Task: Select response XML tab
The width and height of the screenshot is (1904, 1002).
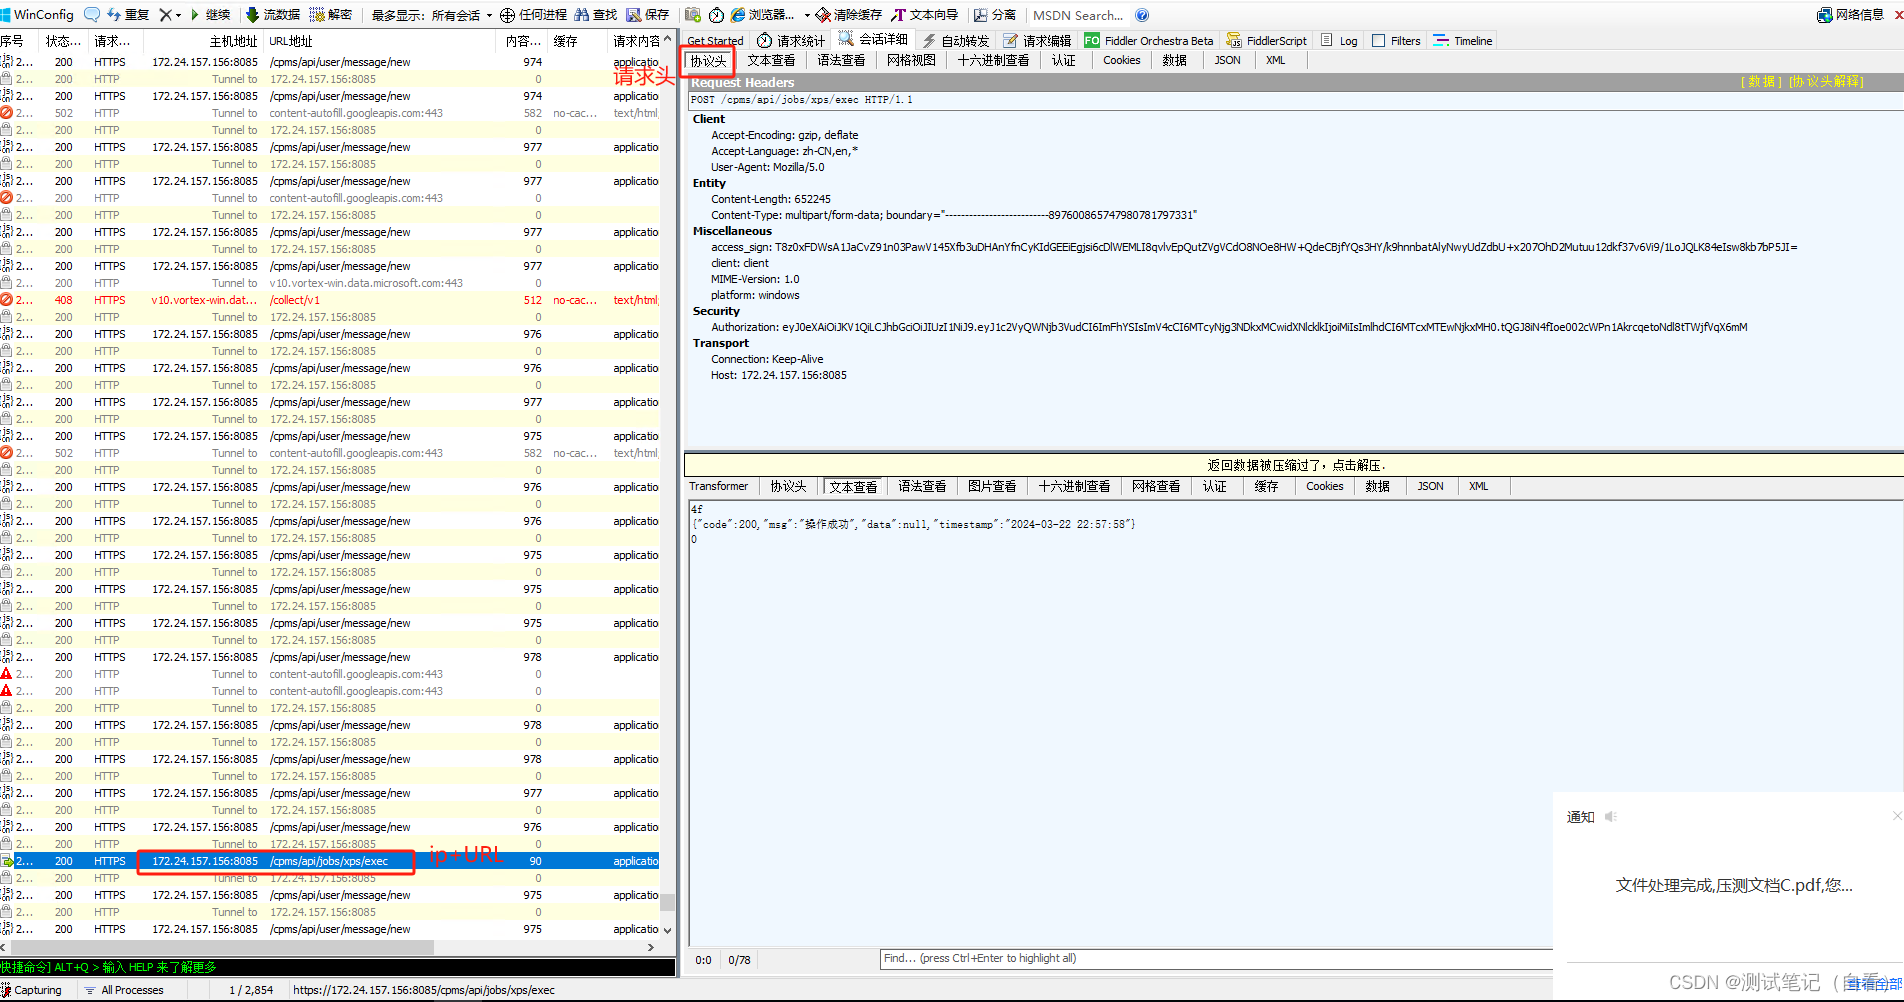Action: point(1478,486)
